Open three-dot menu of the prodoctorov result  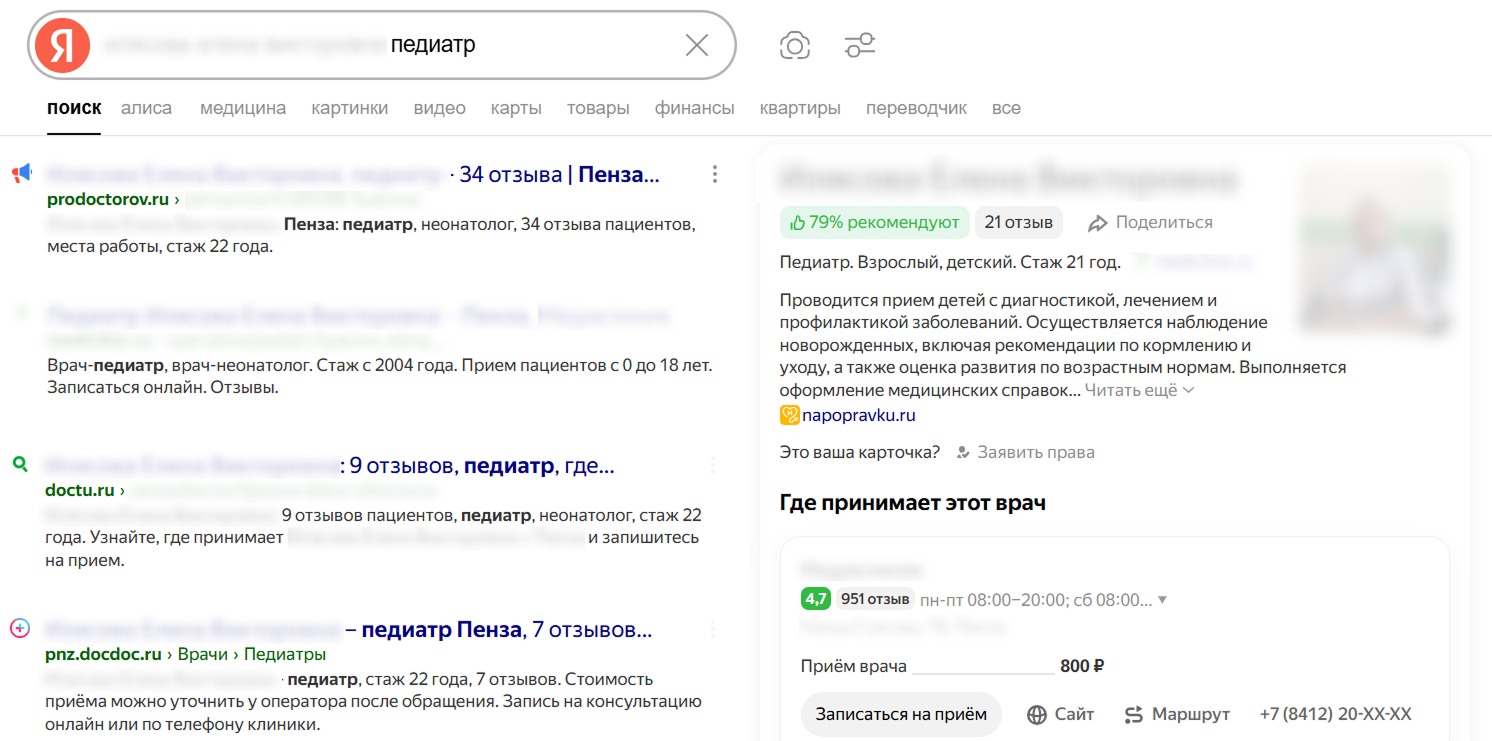(x=715, y=175)
